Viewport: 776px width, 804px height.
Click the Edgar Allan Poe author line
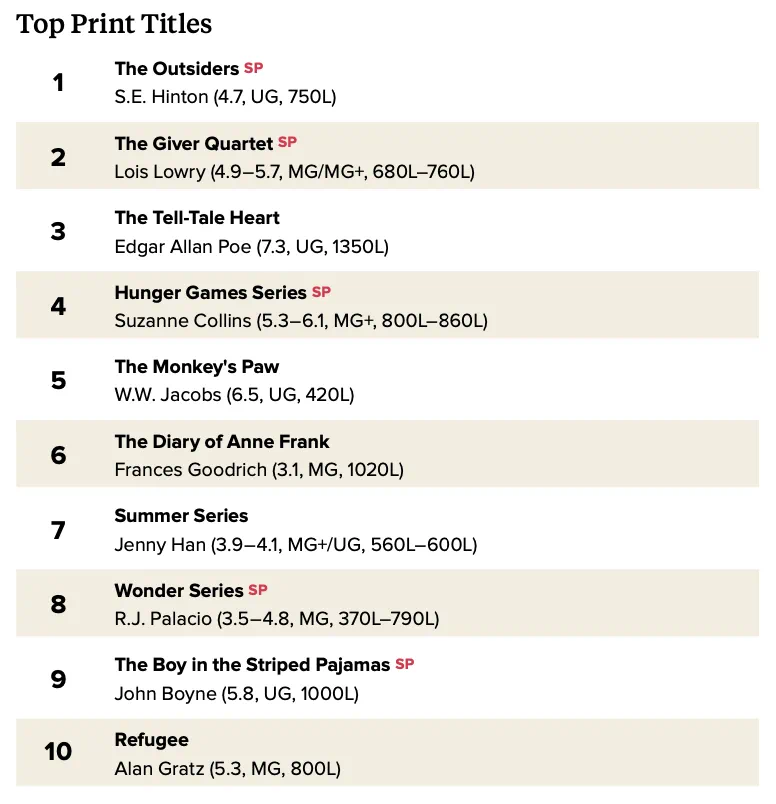[x=252, y=247]
